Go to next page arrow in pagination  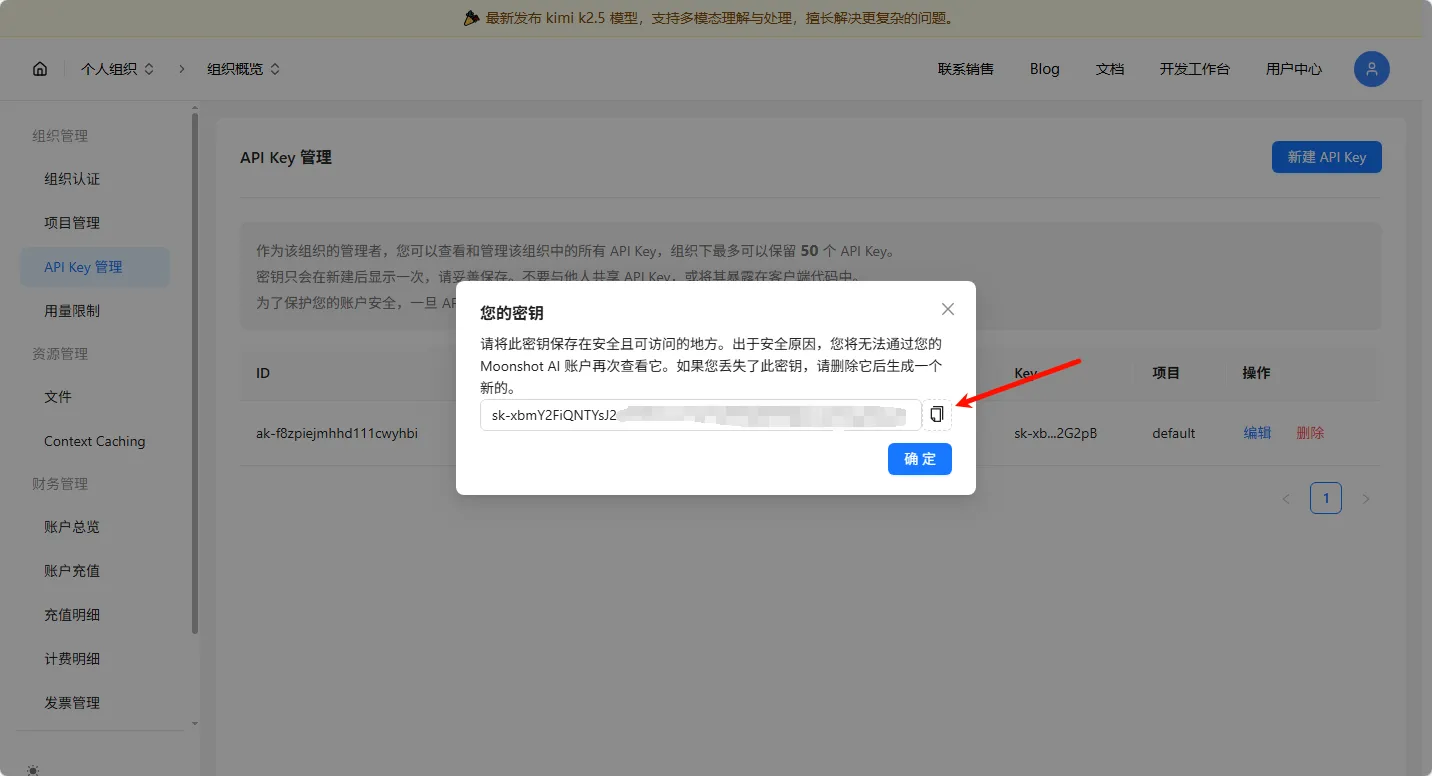[1366, 498]
